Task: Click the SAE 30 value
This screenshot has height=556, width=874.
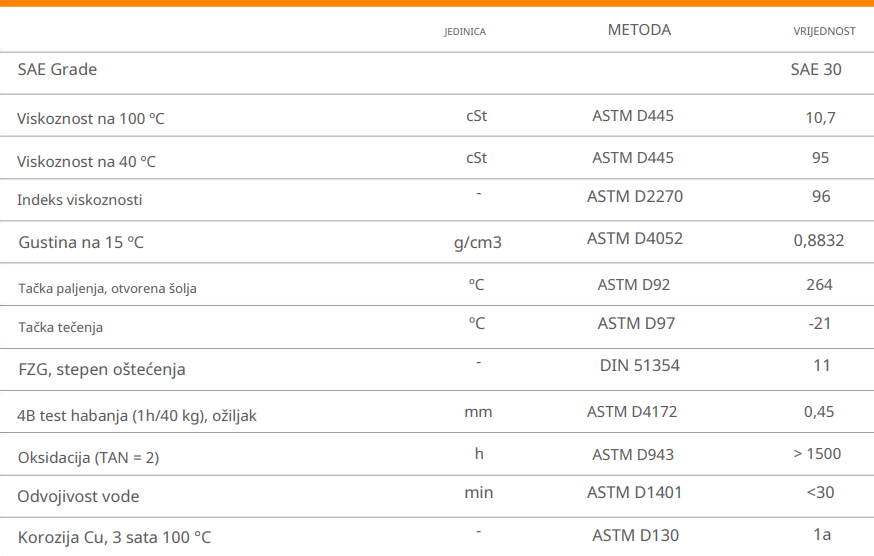Action: (816, 70)
